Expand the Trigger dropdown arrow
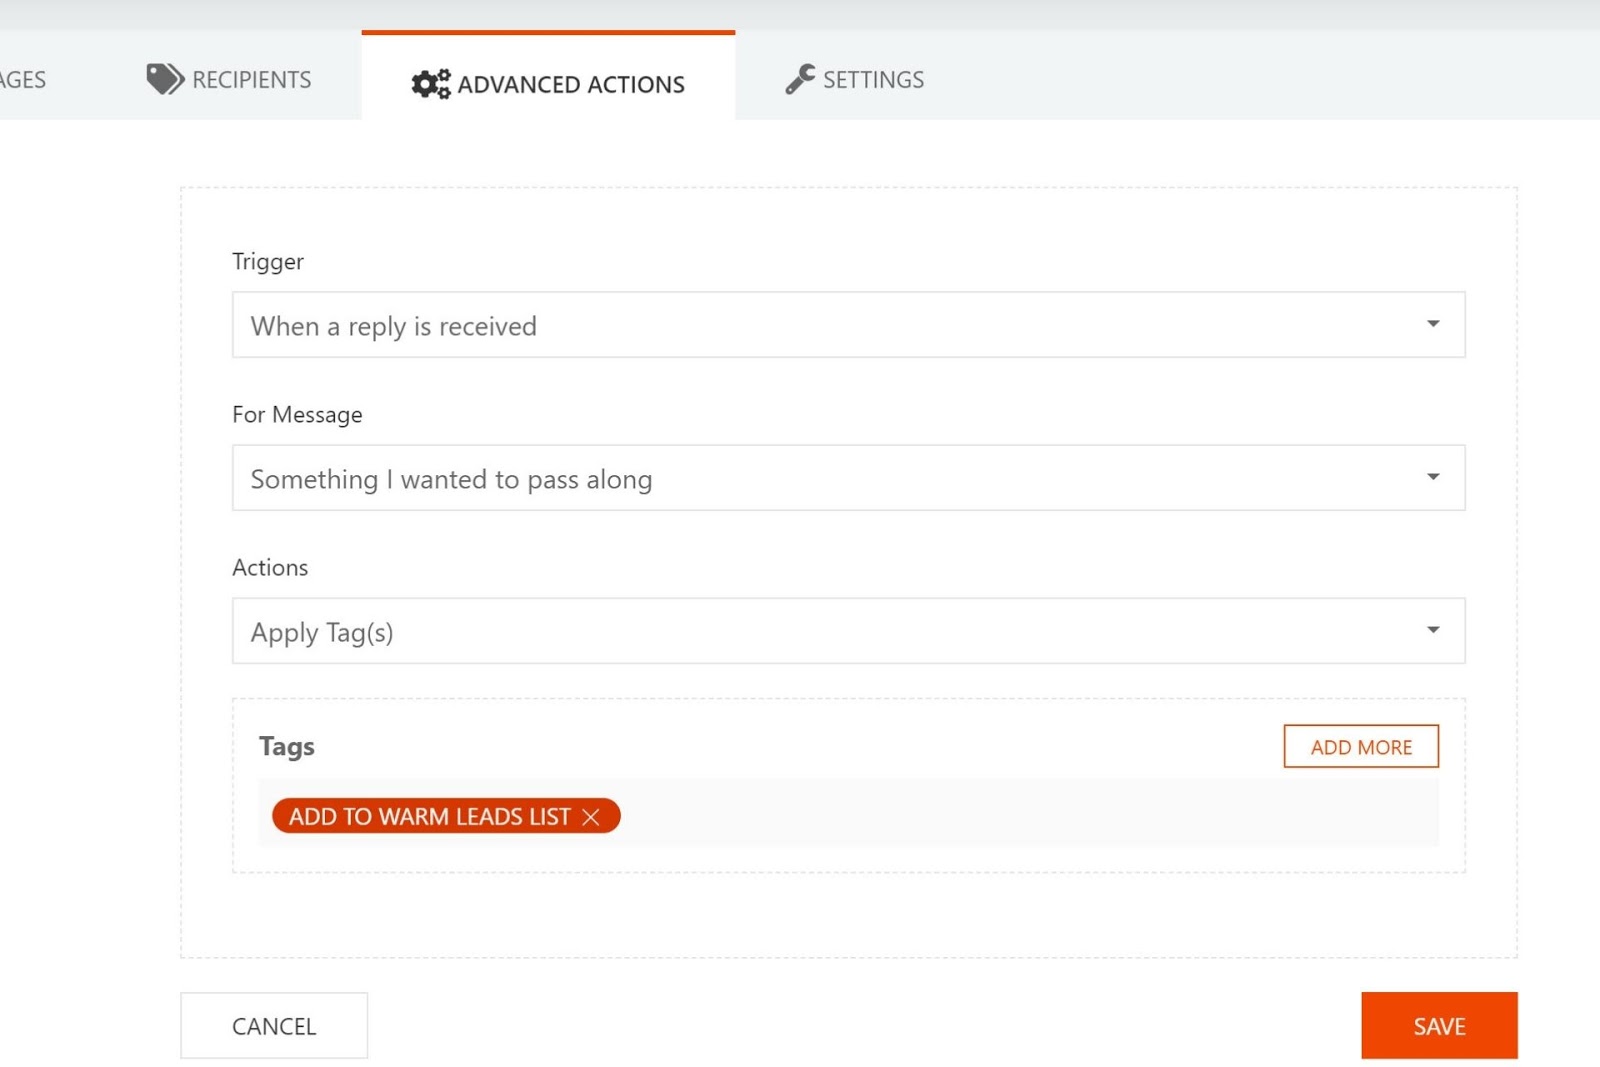The image size is (1600, 1067). (x=1432, y=324)
